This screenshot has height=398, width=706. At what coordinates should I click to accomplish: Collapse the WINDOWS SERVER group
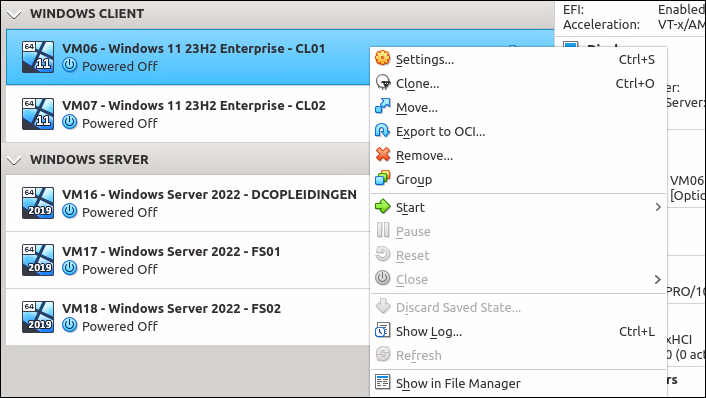tap(14, 160)
